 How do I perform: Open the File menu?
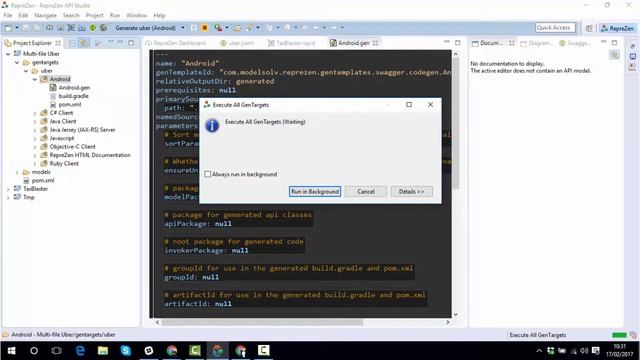coord(8,15)
